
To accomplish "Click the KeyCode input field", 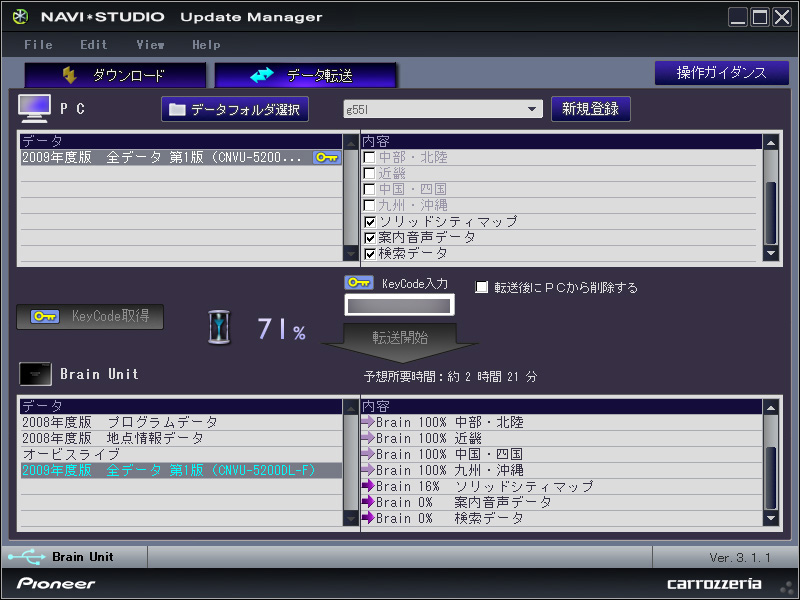I will coord(399,305).
